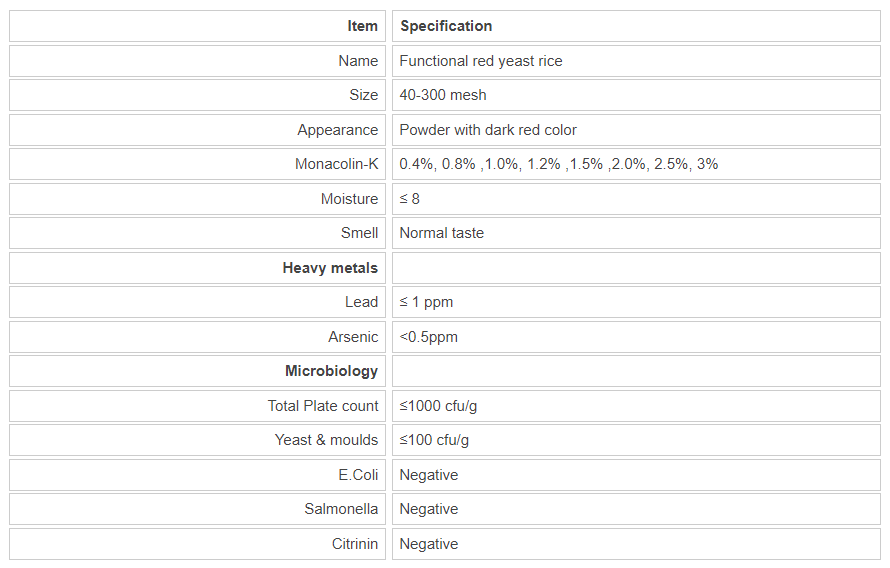The image size is (890, 568).
Task: Click the '≤ 1 ppm' Lead value
Action: click(x=426, y=302)
